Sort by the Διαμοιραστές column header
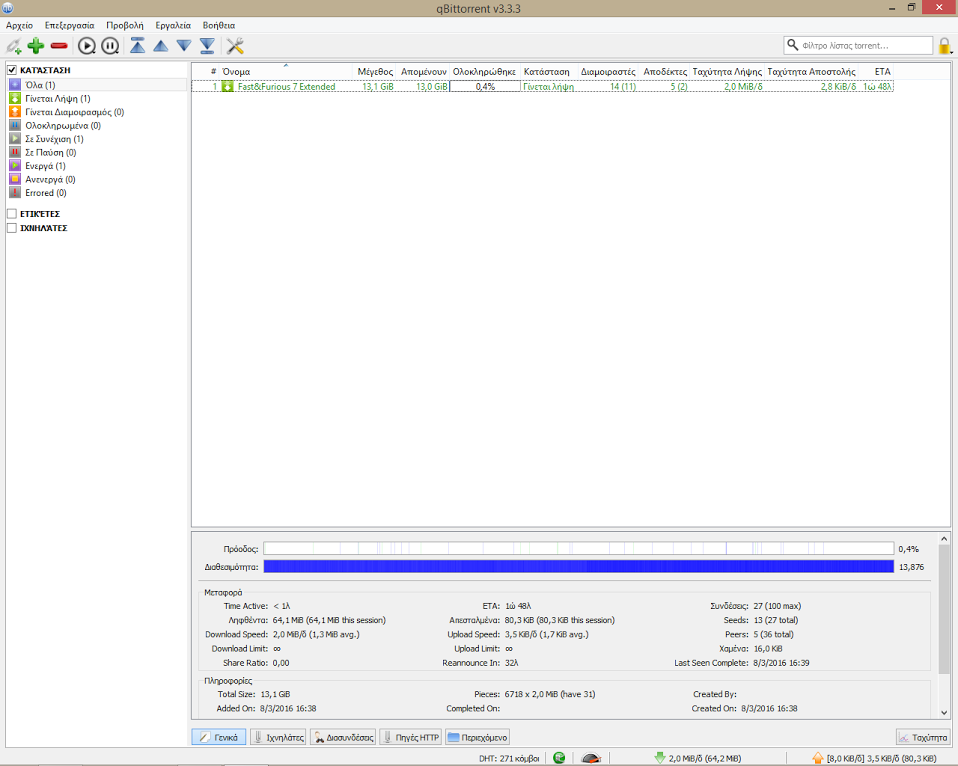The height and width of the screenshot is (766, 958). (607, 71)
